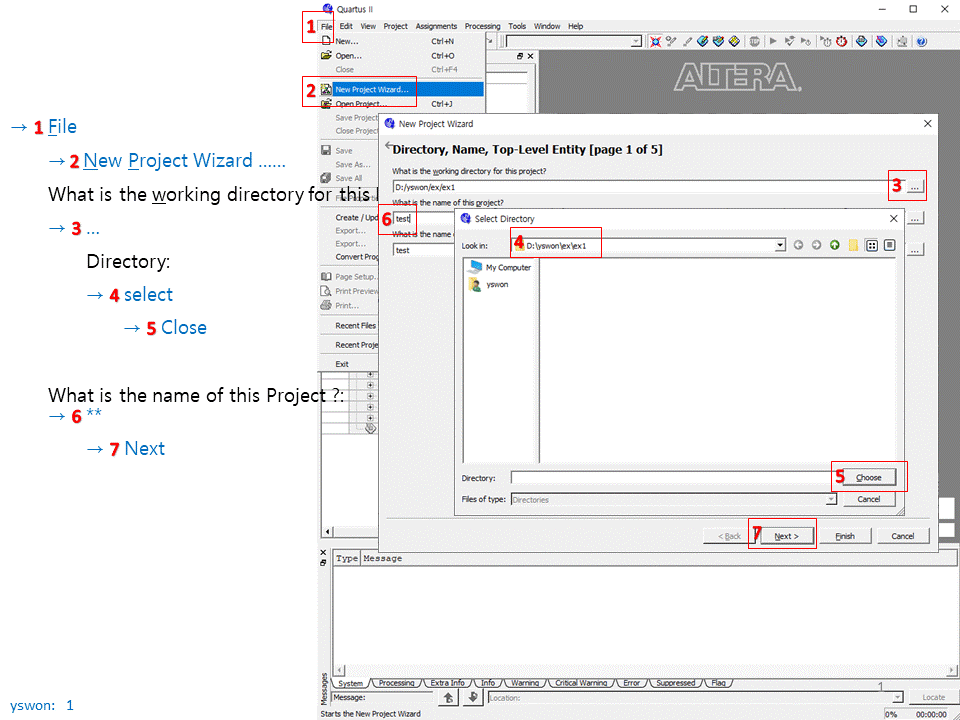Click the 0% progress indicator in status bar
This screenshot has height=720, width=960.
pos(891,714)
